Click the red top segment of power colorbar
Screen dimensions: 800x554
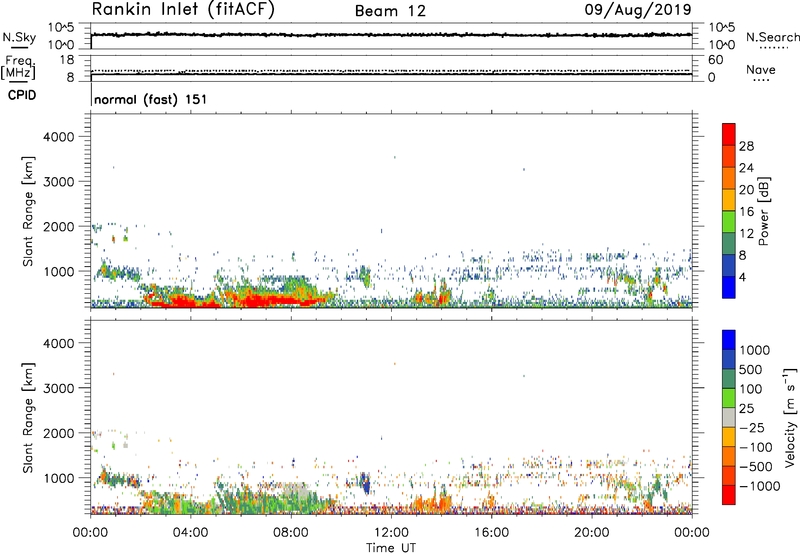[x=729, y=135]
